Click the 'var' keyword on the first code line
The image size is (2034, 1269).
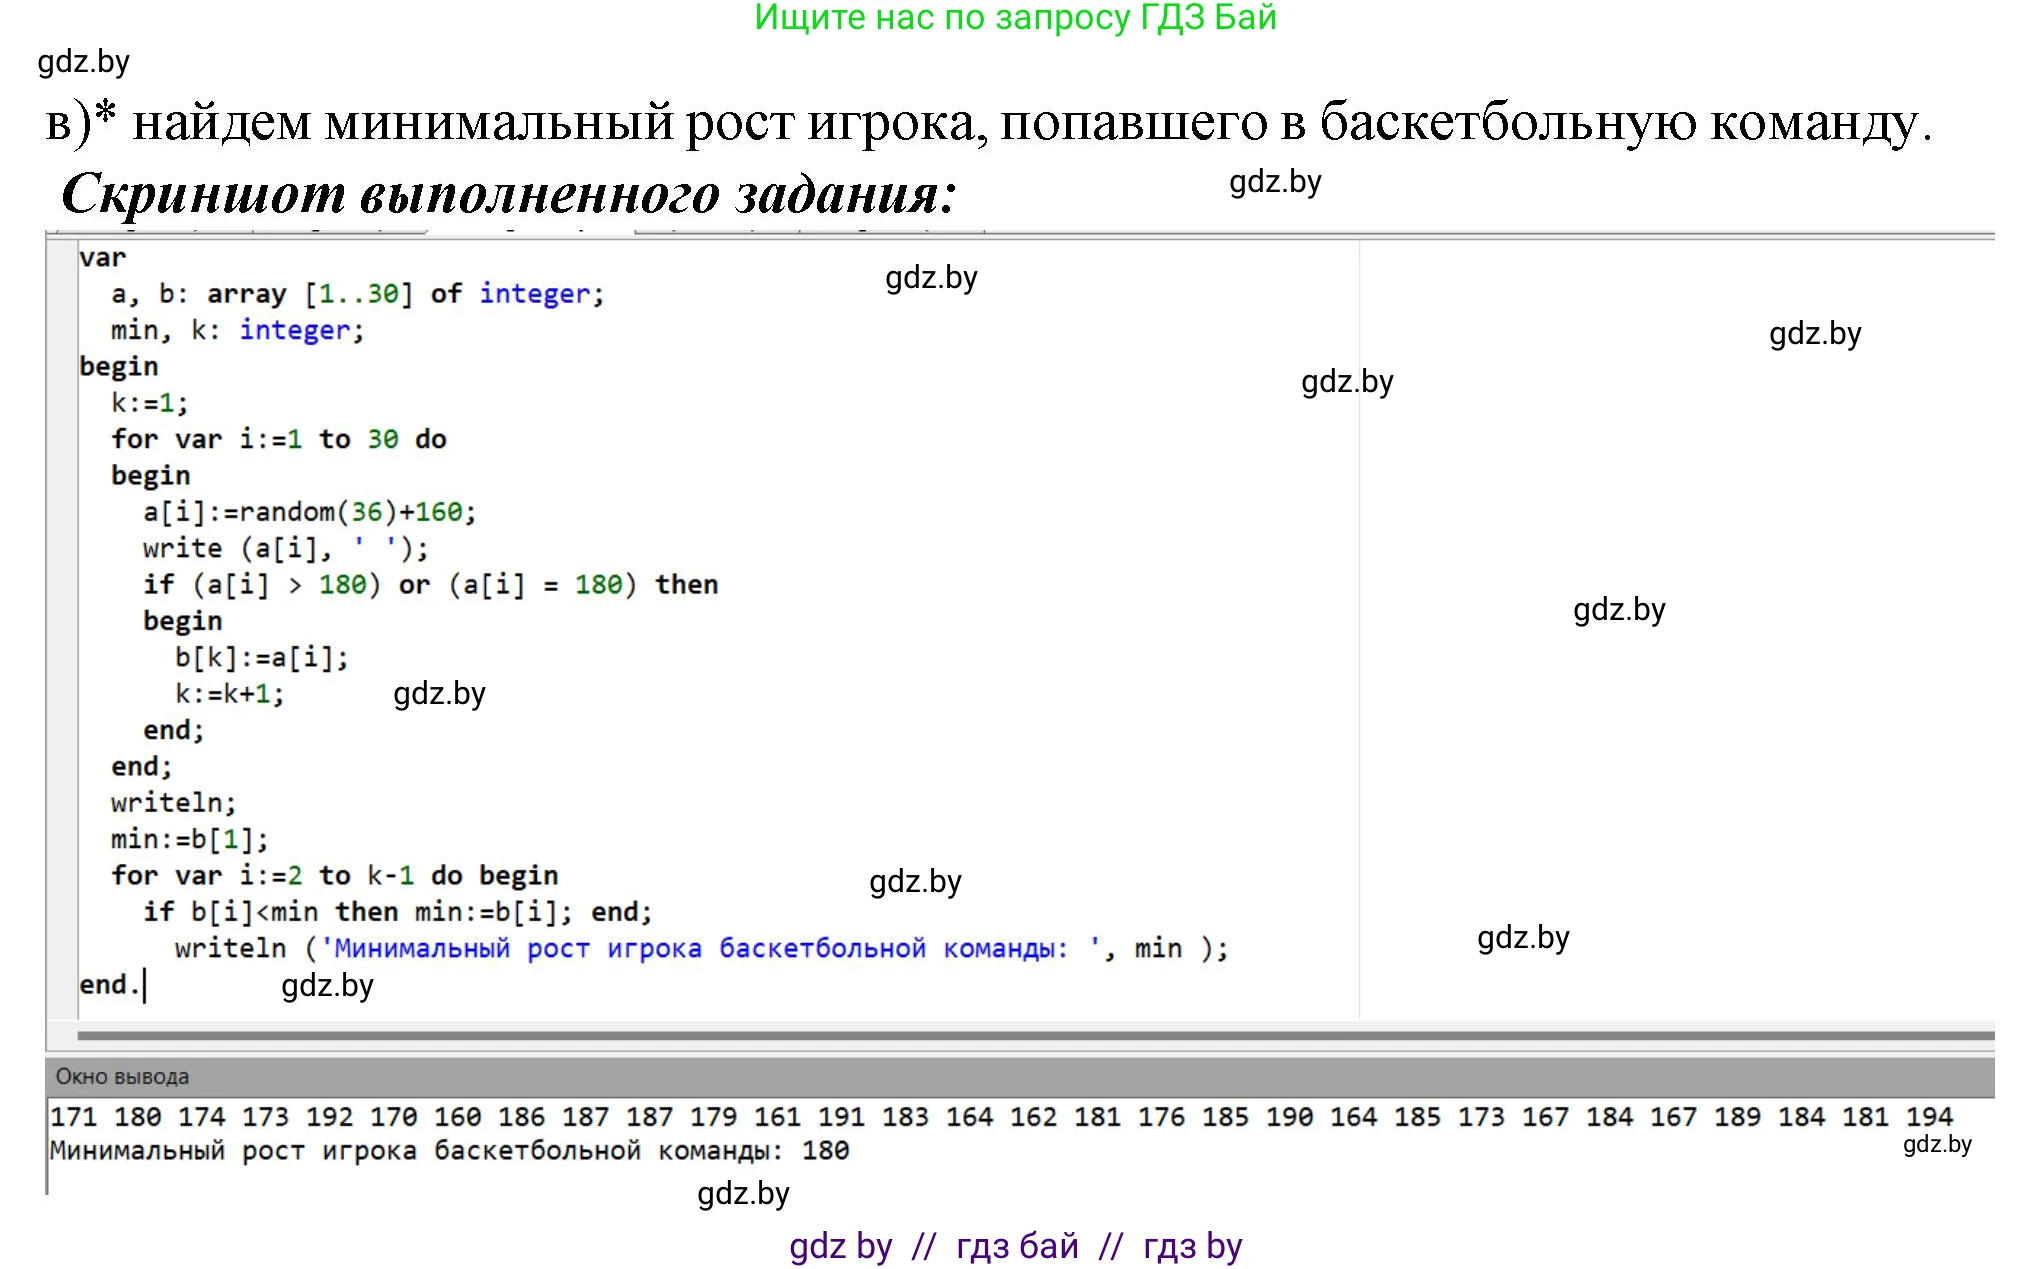point(102,258)
